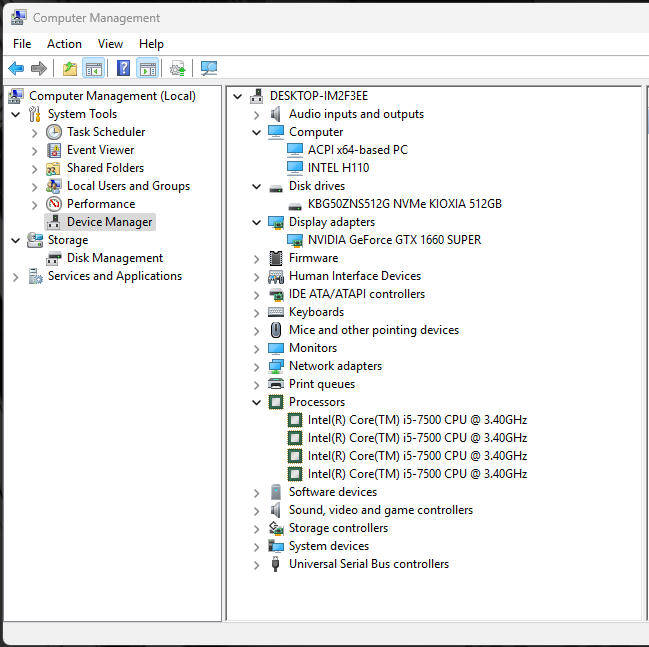The width and height of the screenshot is (649, 647).
Task: Collapse the Processors category
Action: point(257,402)
